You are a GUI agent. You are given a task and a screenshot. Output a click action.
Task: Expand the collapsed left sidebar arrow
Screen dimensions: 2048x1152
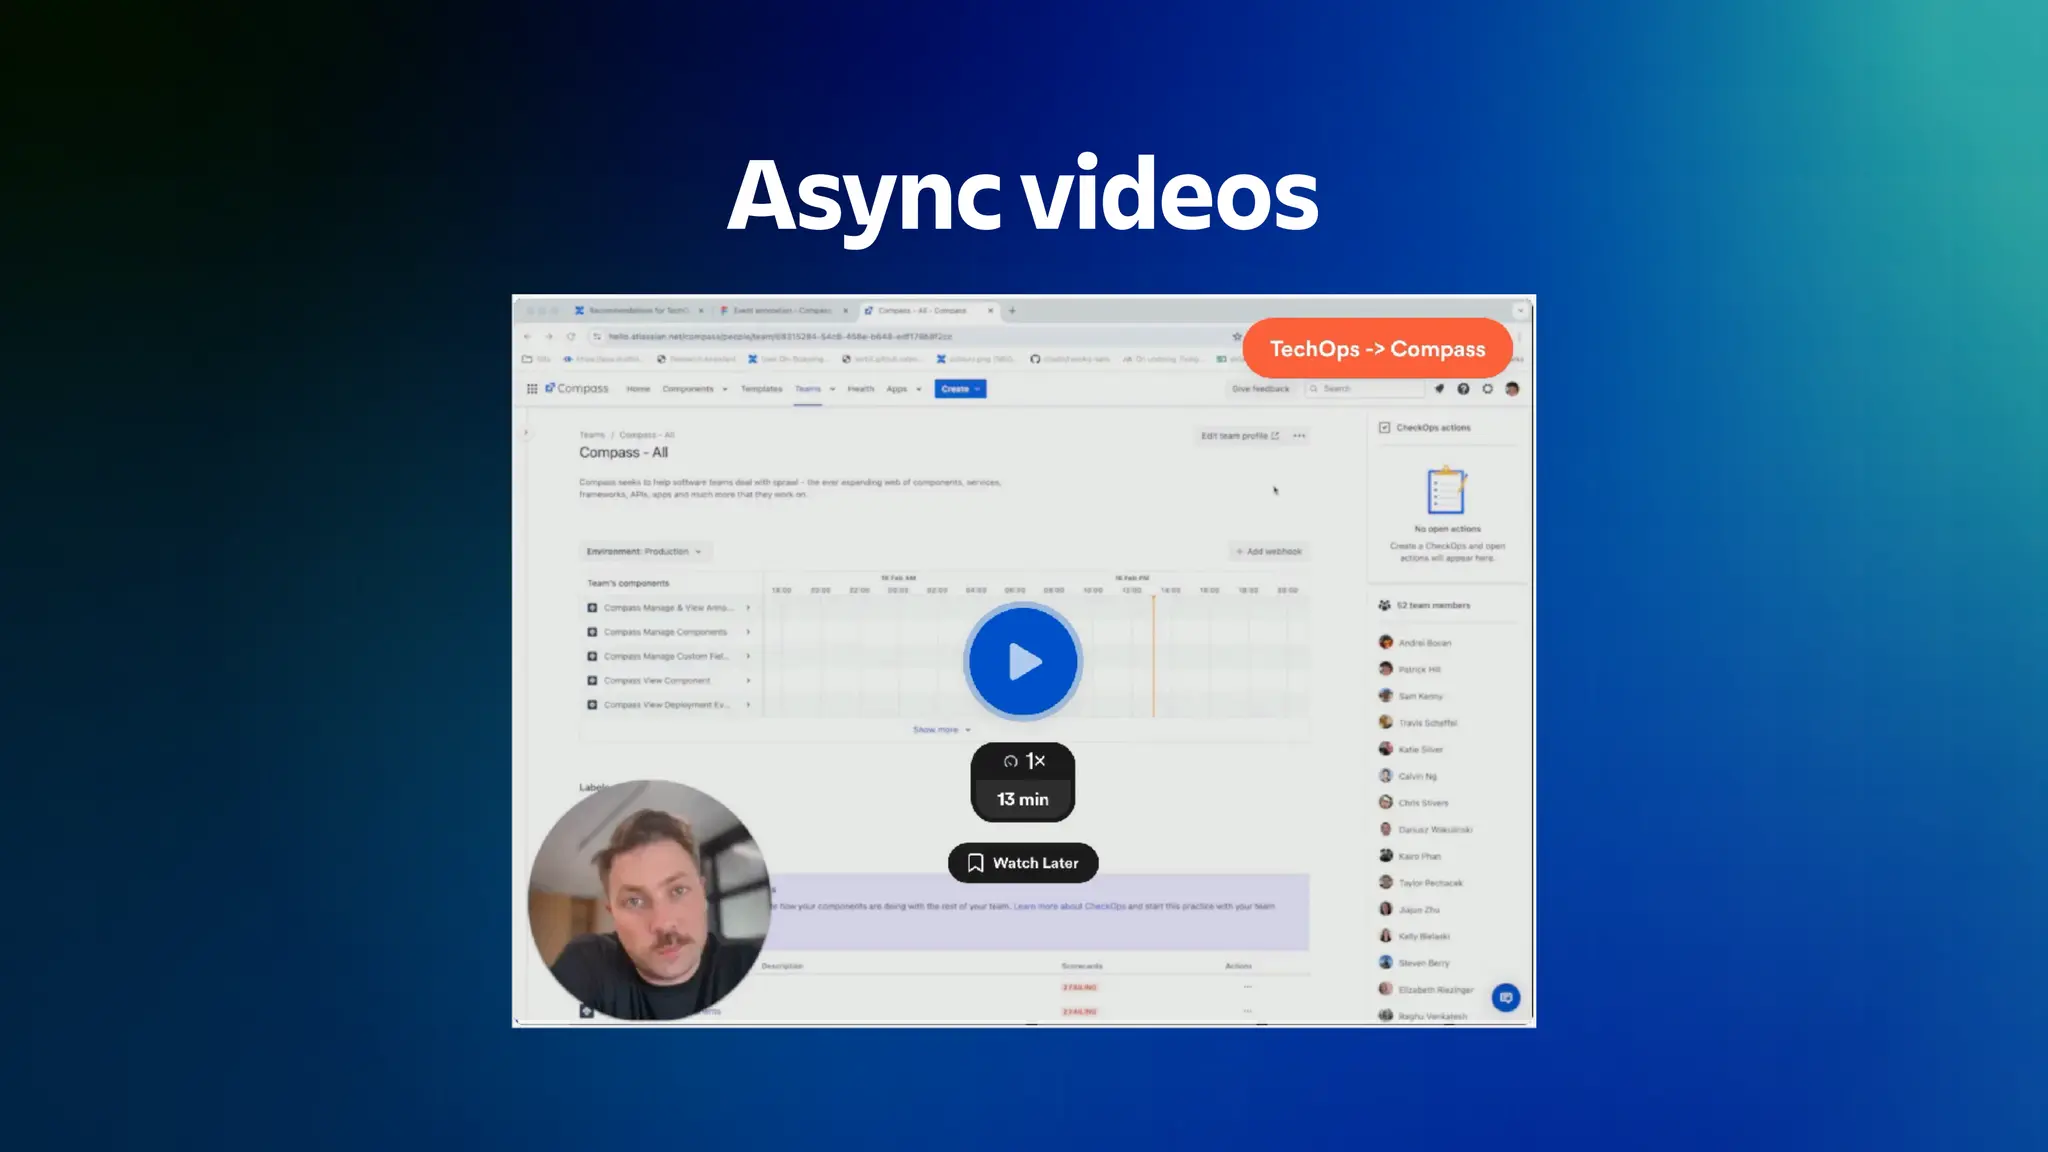pos(526,433)
